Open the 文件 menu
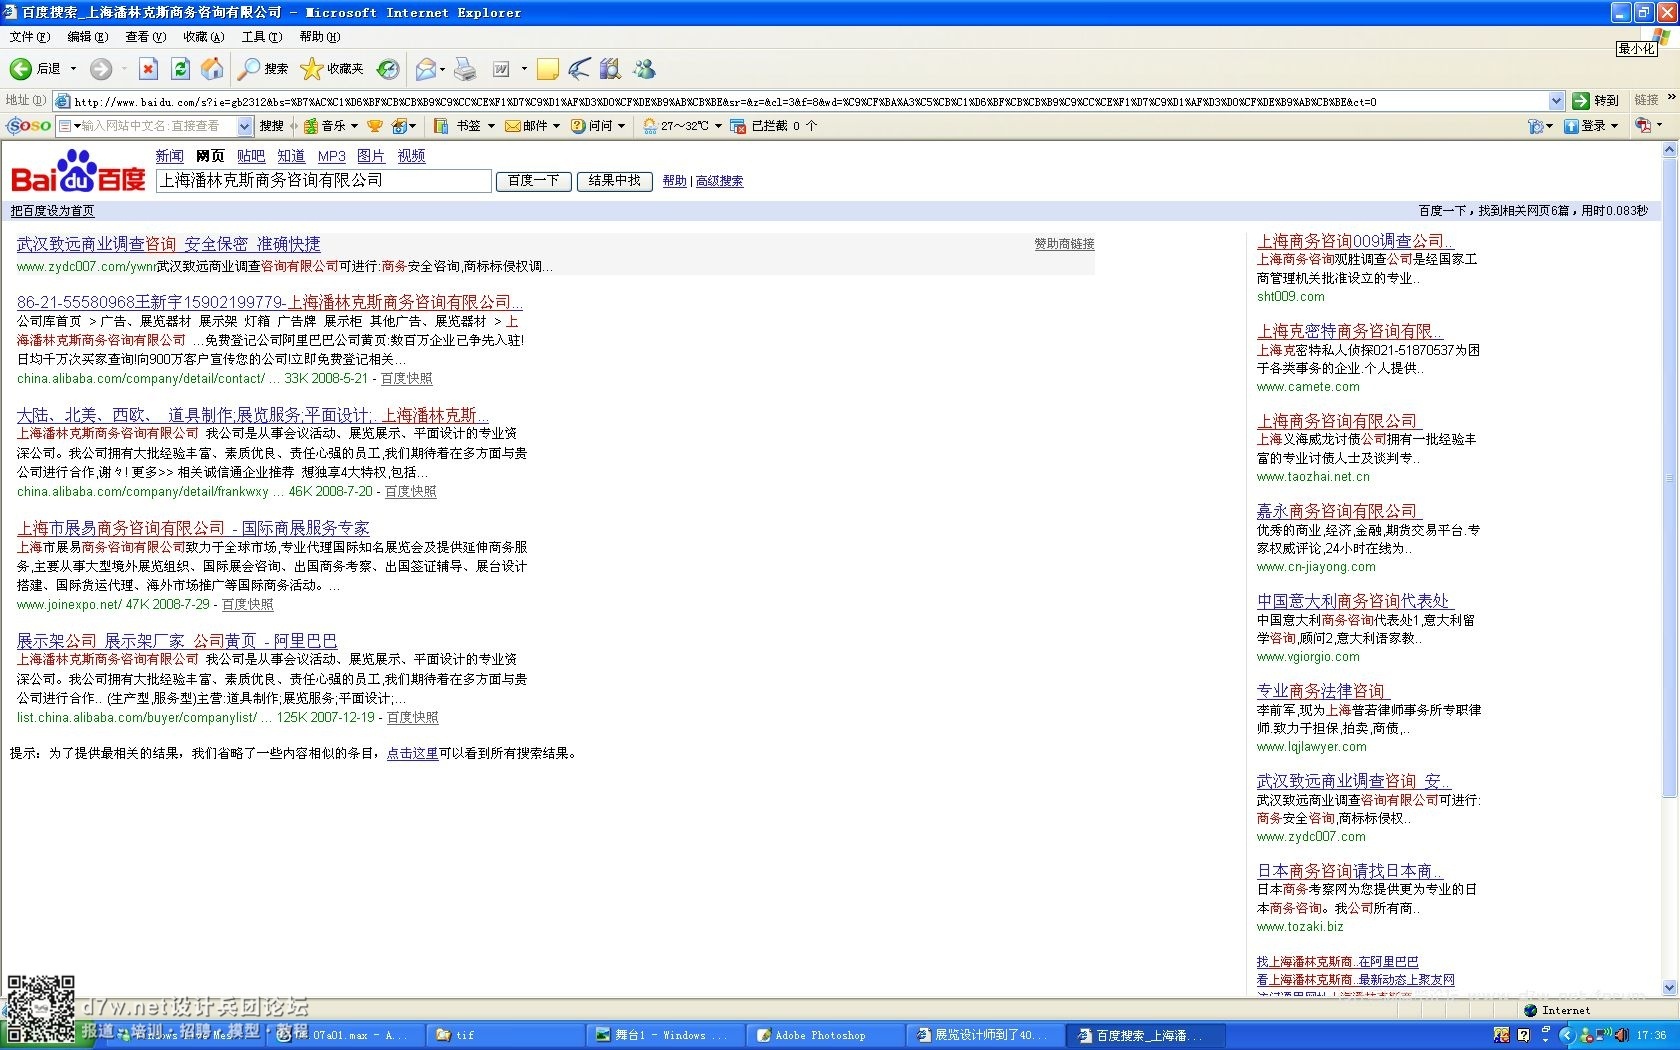Image resolution: width=1680 pixels, height=1050 pixels. (29, 37)
